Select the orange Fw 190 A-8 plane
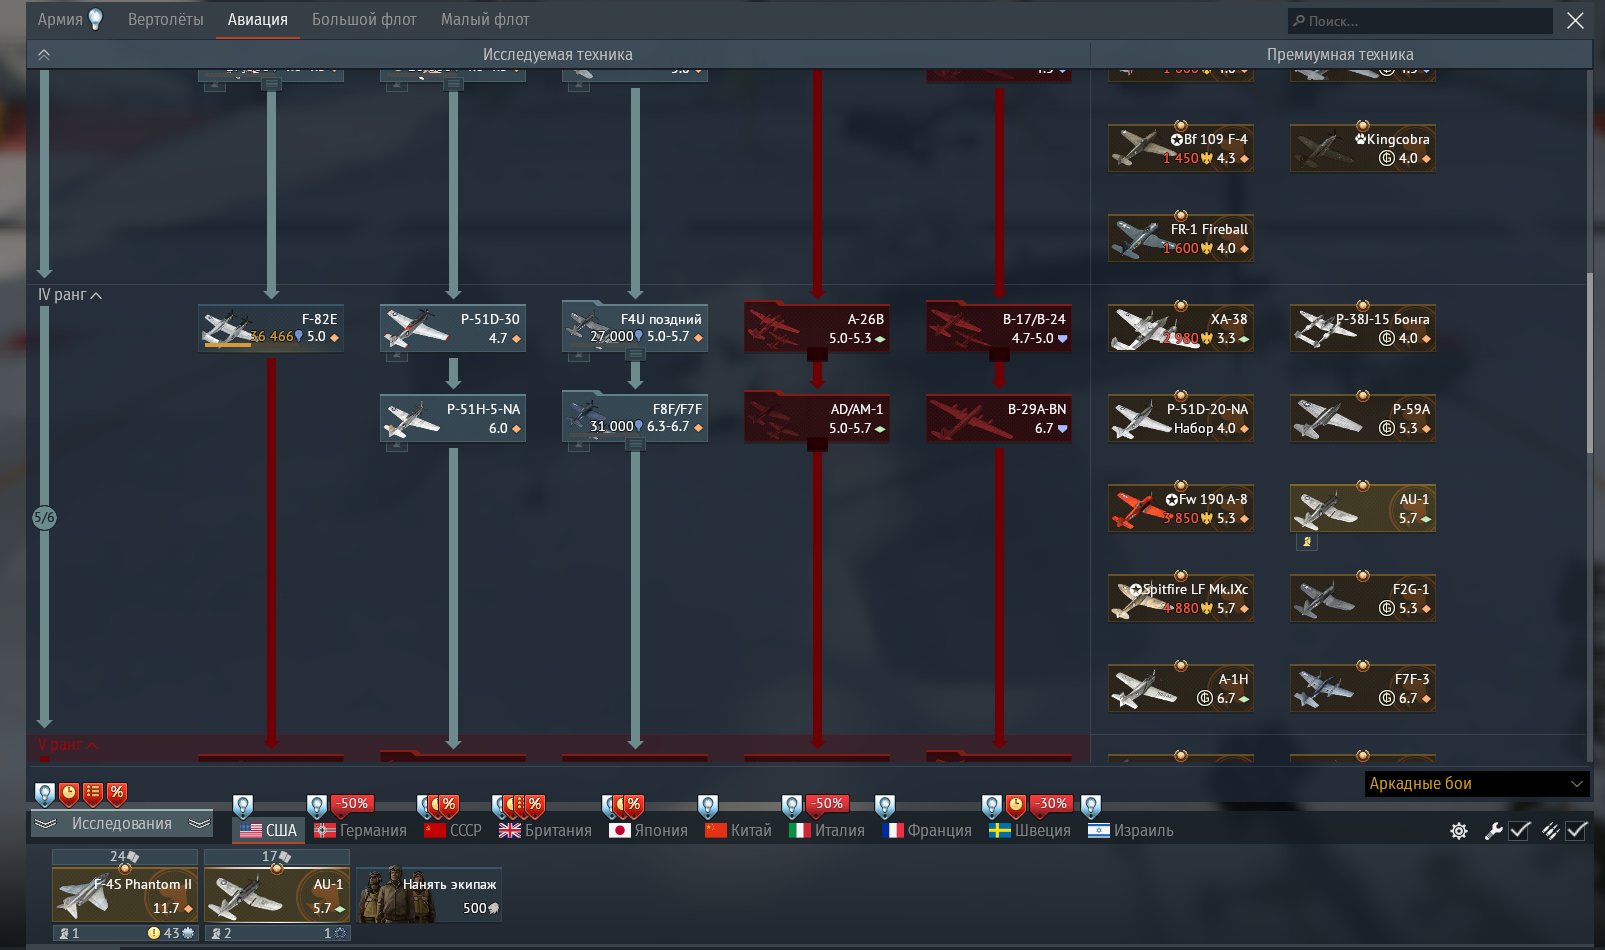This screenshot has height=950, width=1605. tap(1181, 508)
